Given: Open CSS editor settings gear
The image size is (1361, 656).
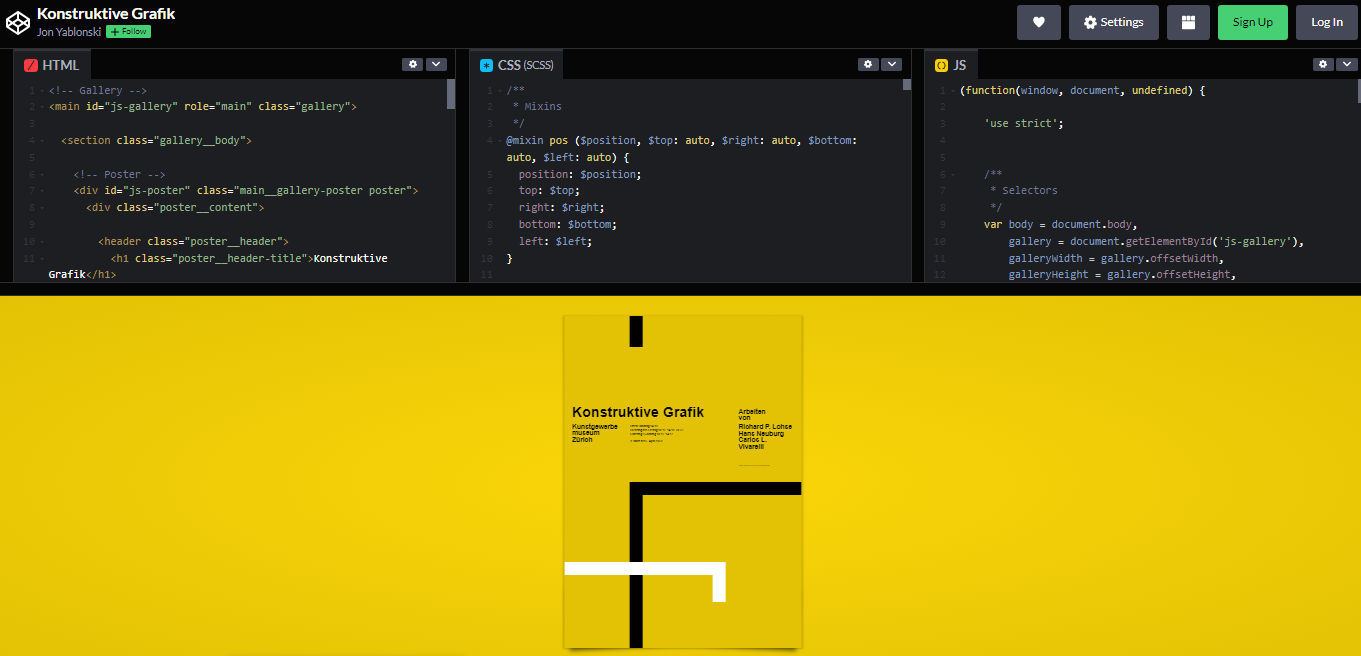Looking at the screenshot, I should [x=868, y=64].
